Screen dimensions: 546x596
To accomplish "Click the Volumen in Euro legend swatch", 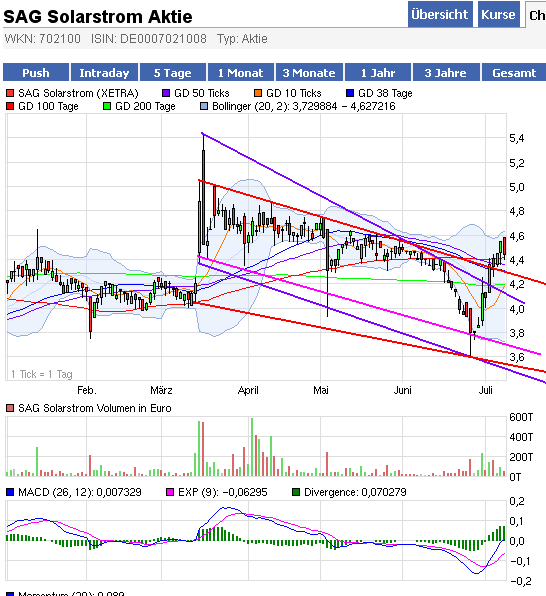I will [x=10, y=408].
